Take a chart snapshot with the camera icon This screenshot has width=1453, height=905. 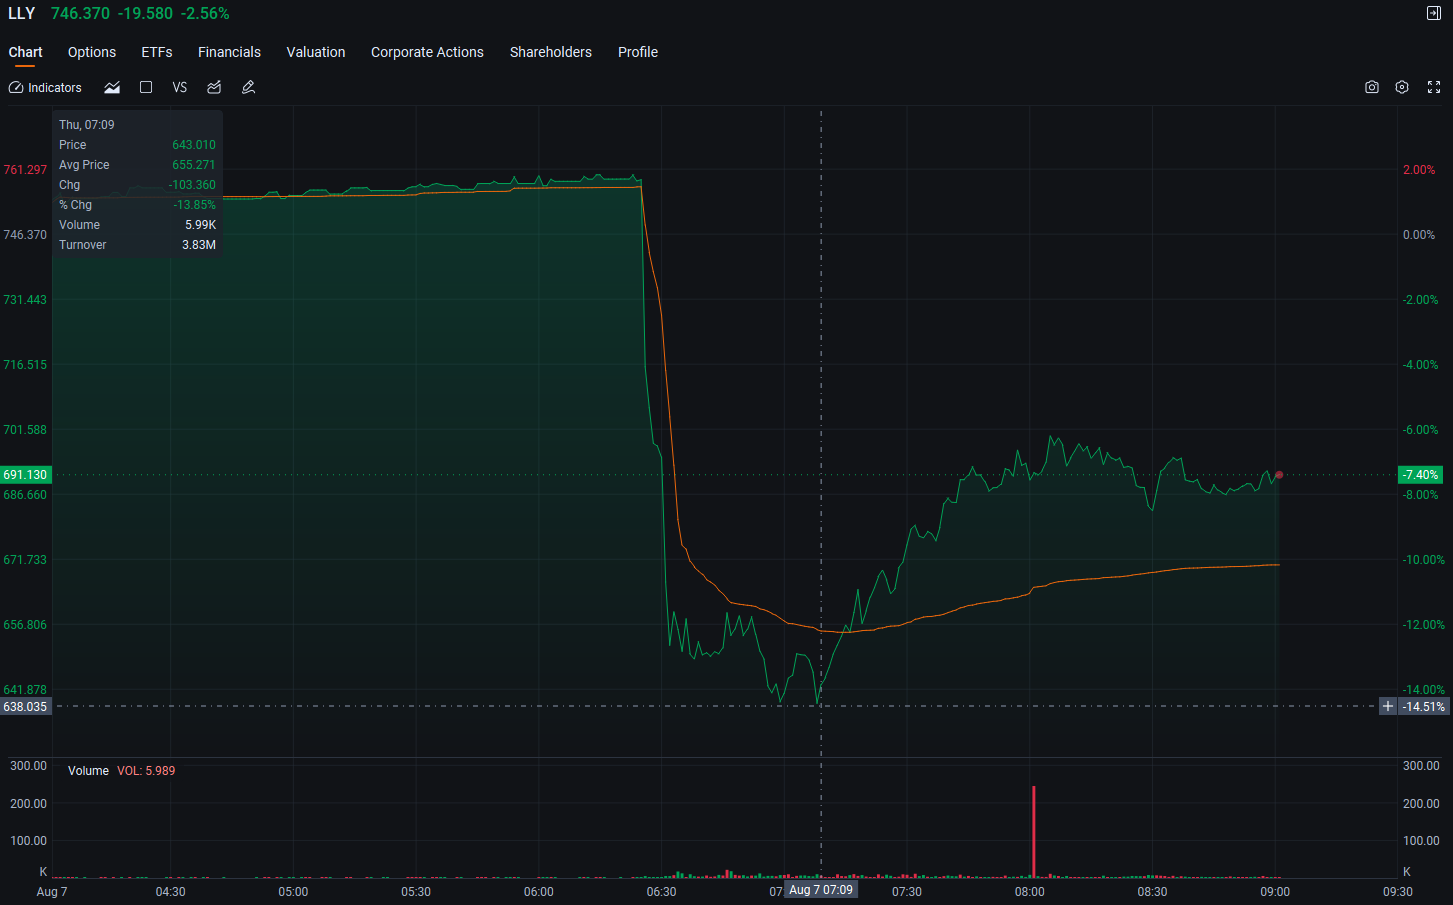click(x=1372, y=88)
